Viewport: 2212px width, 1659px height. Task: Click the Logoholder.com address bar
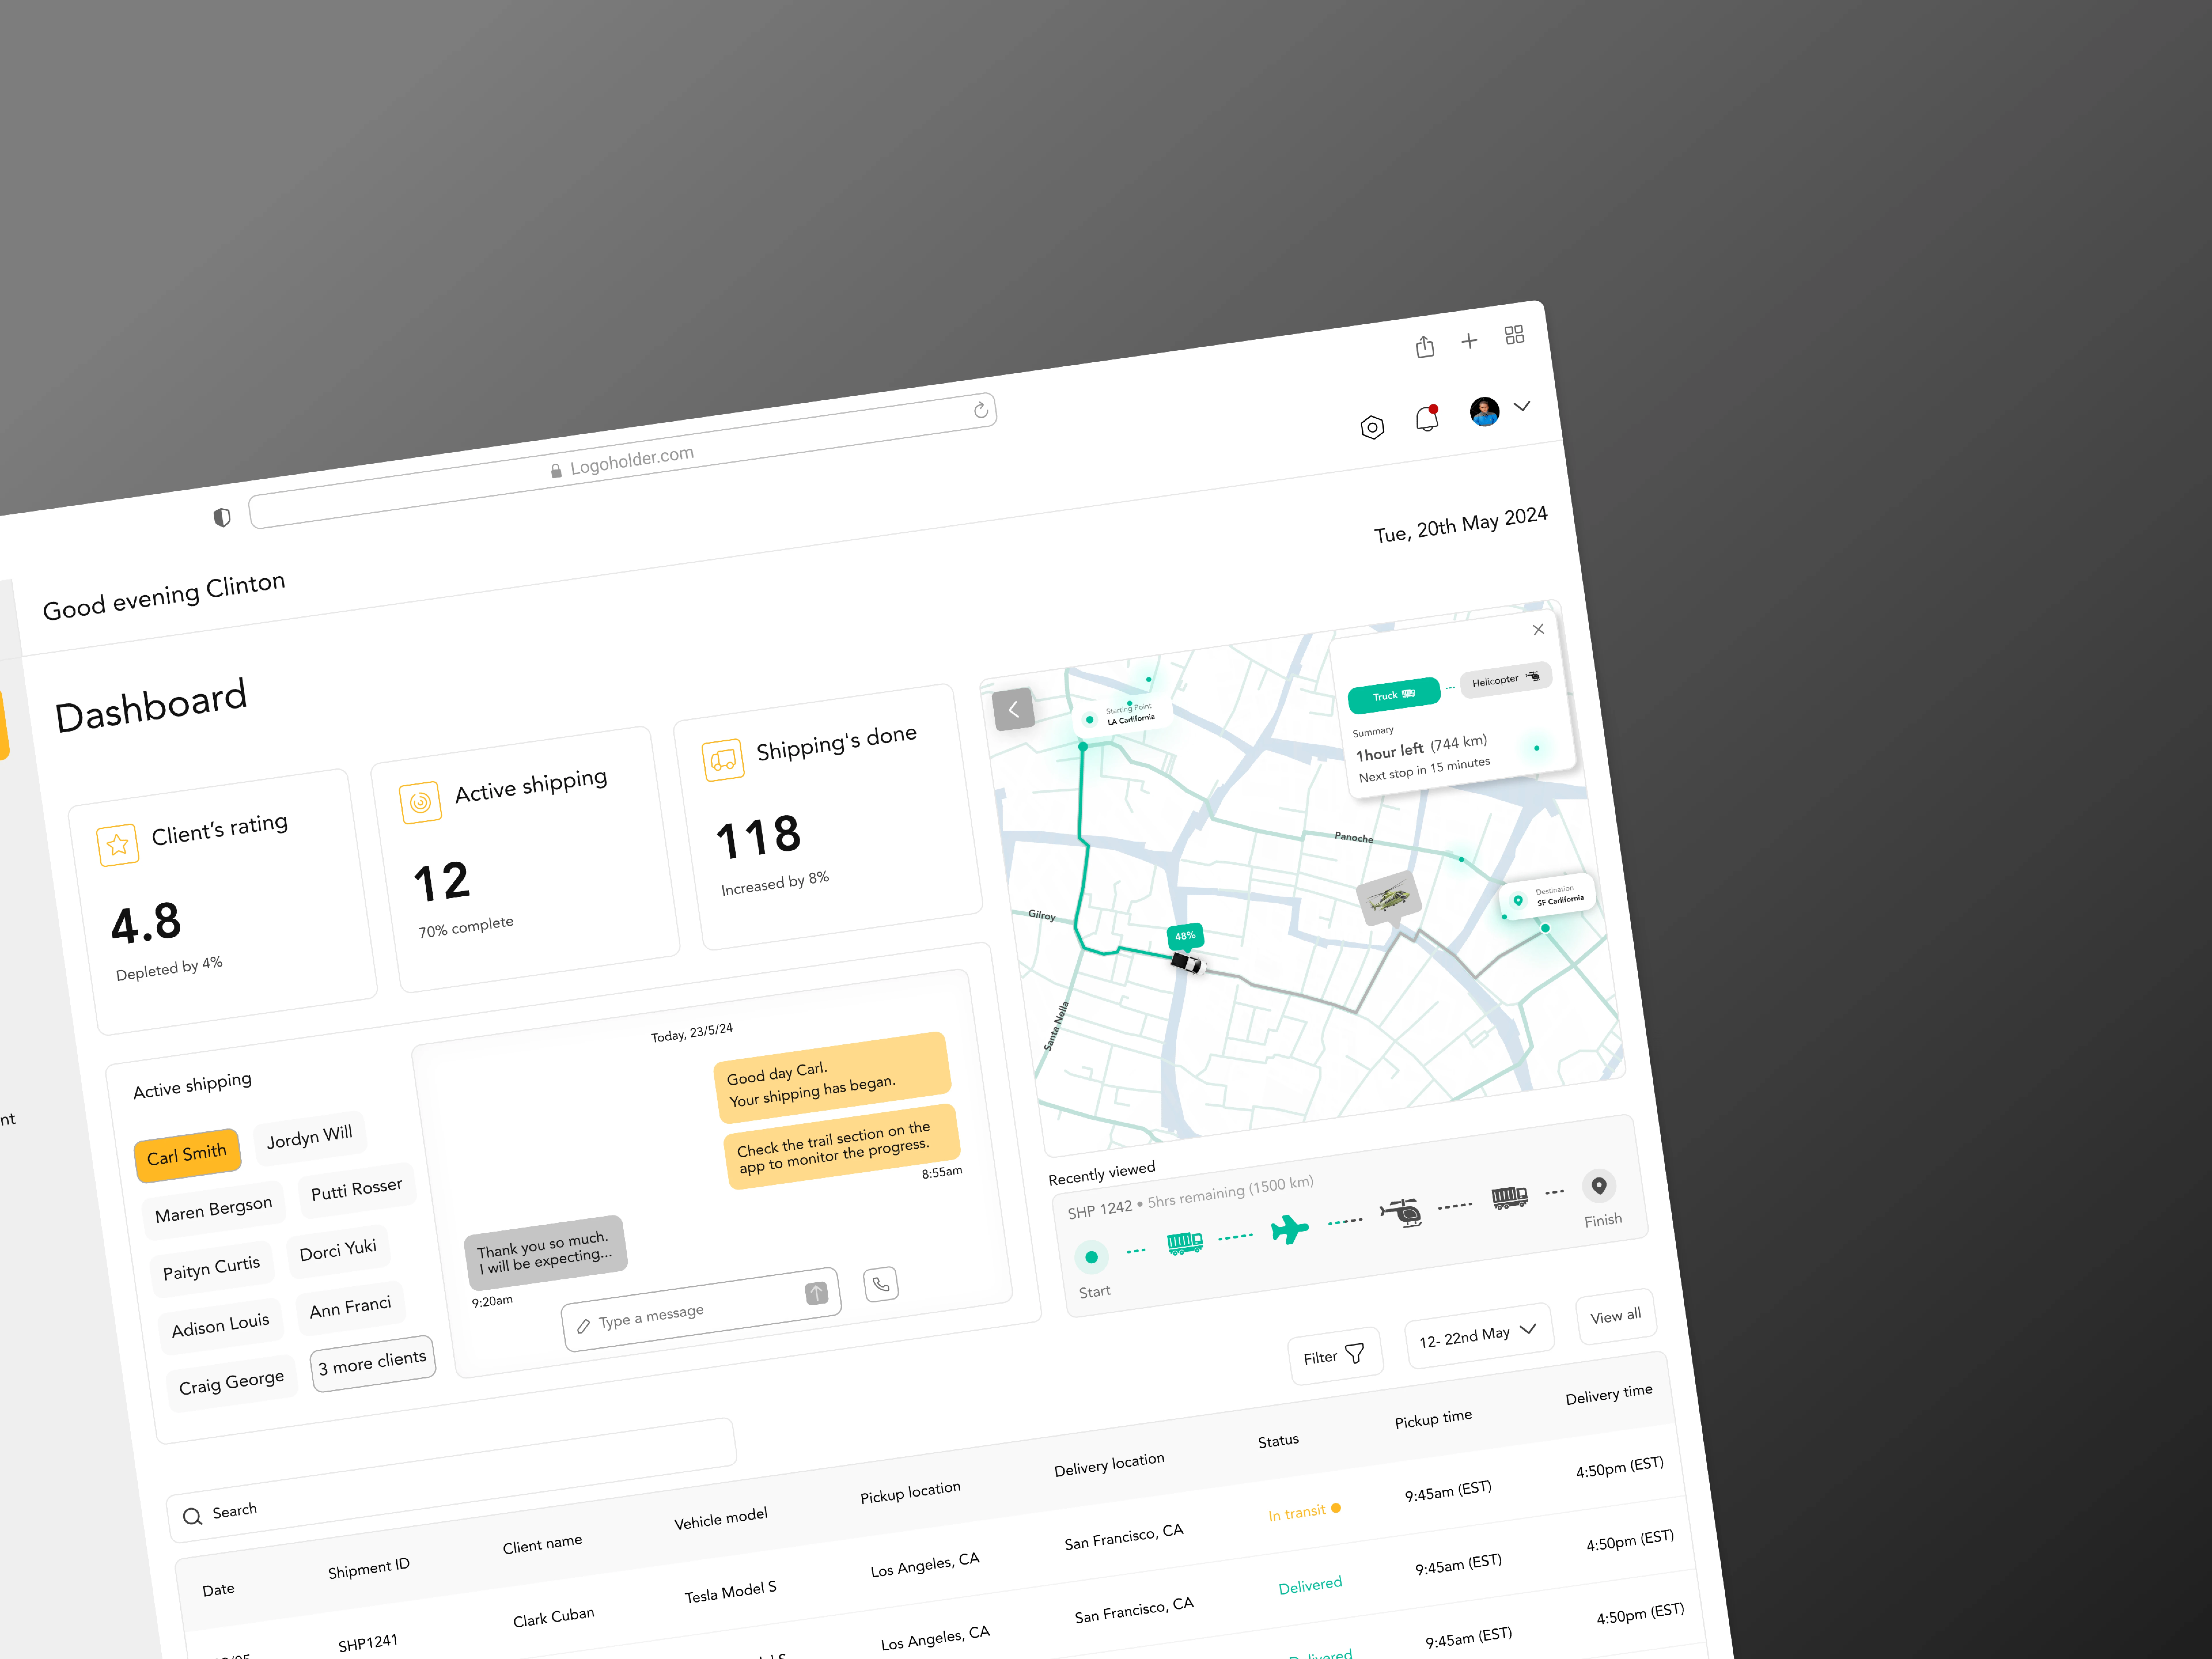pos(622,461)
